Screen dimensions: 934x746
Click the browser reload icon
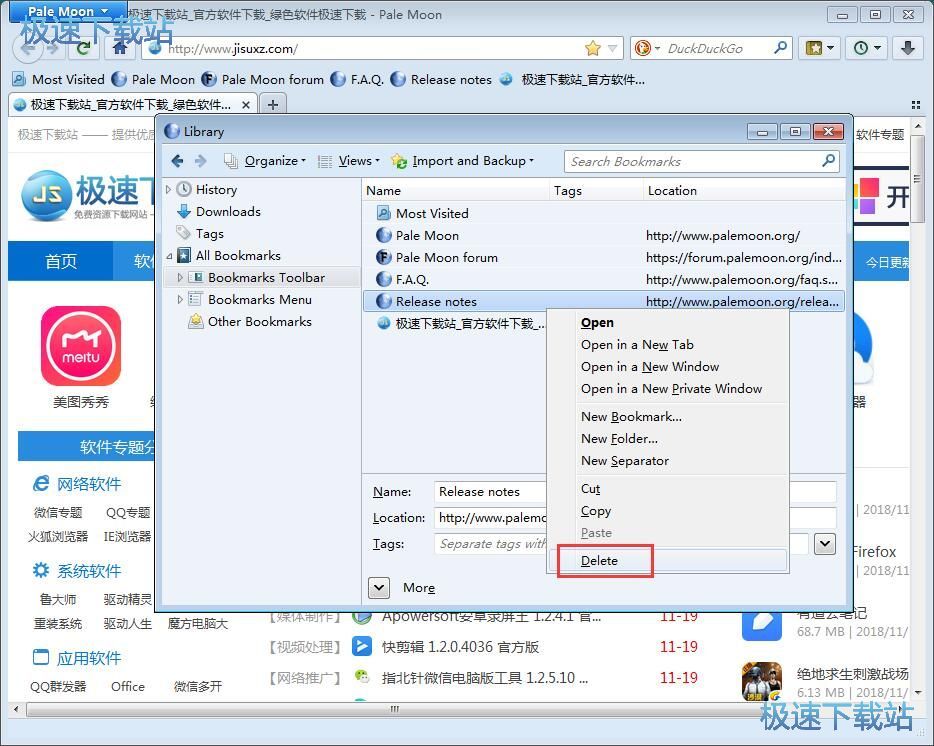click(84, 48)
